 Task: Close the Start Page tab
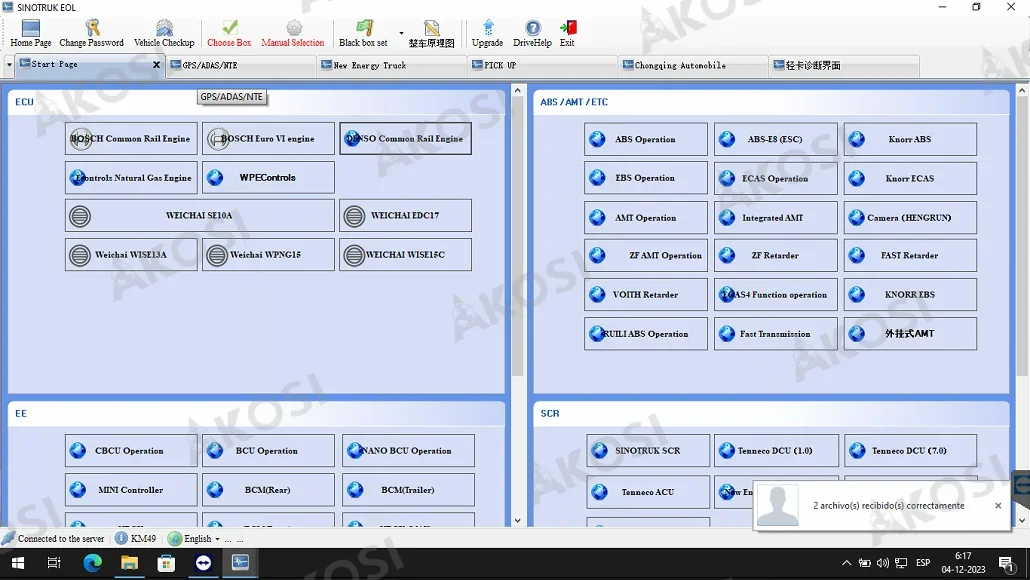(156, 64)
